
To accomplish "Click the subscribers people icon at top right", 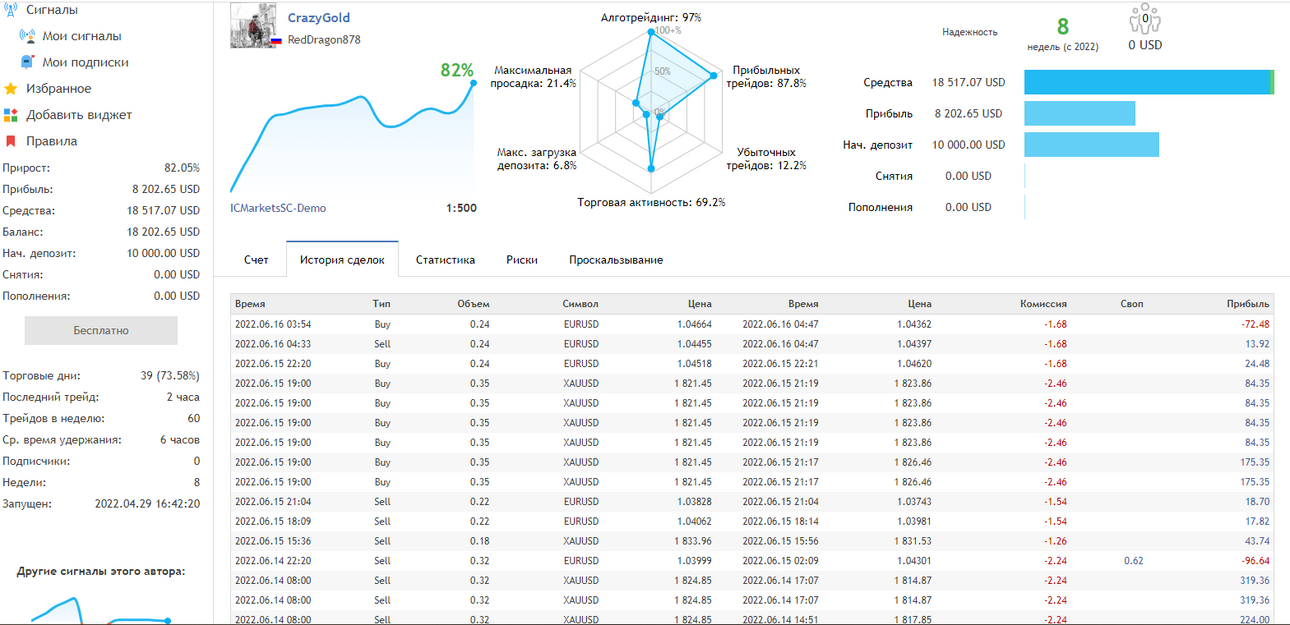I will click(x=1145, y=20).
